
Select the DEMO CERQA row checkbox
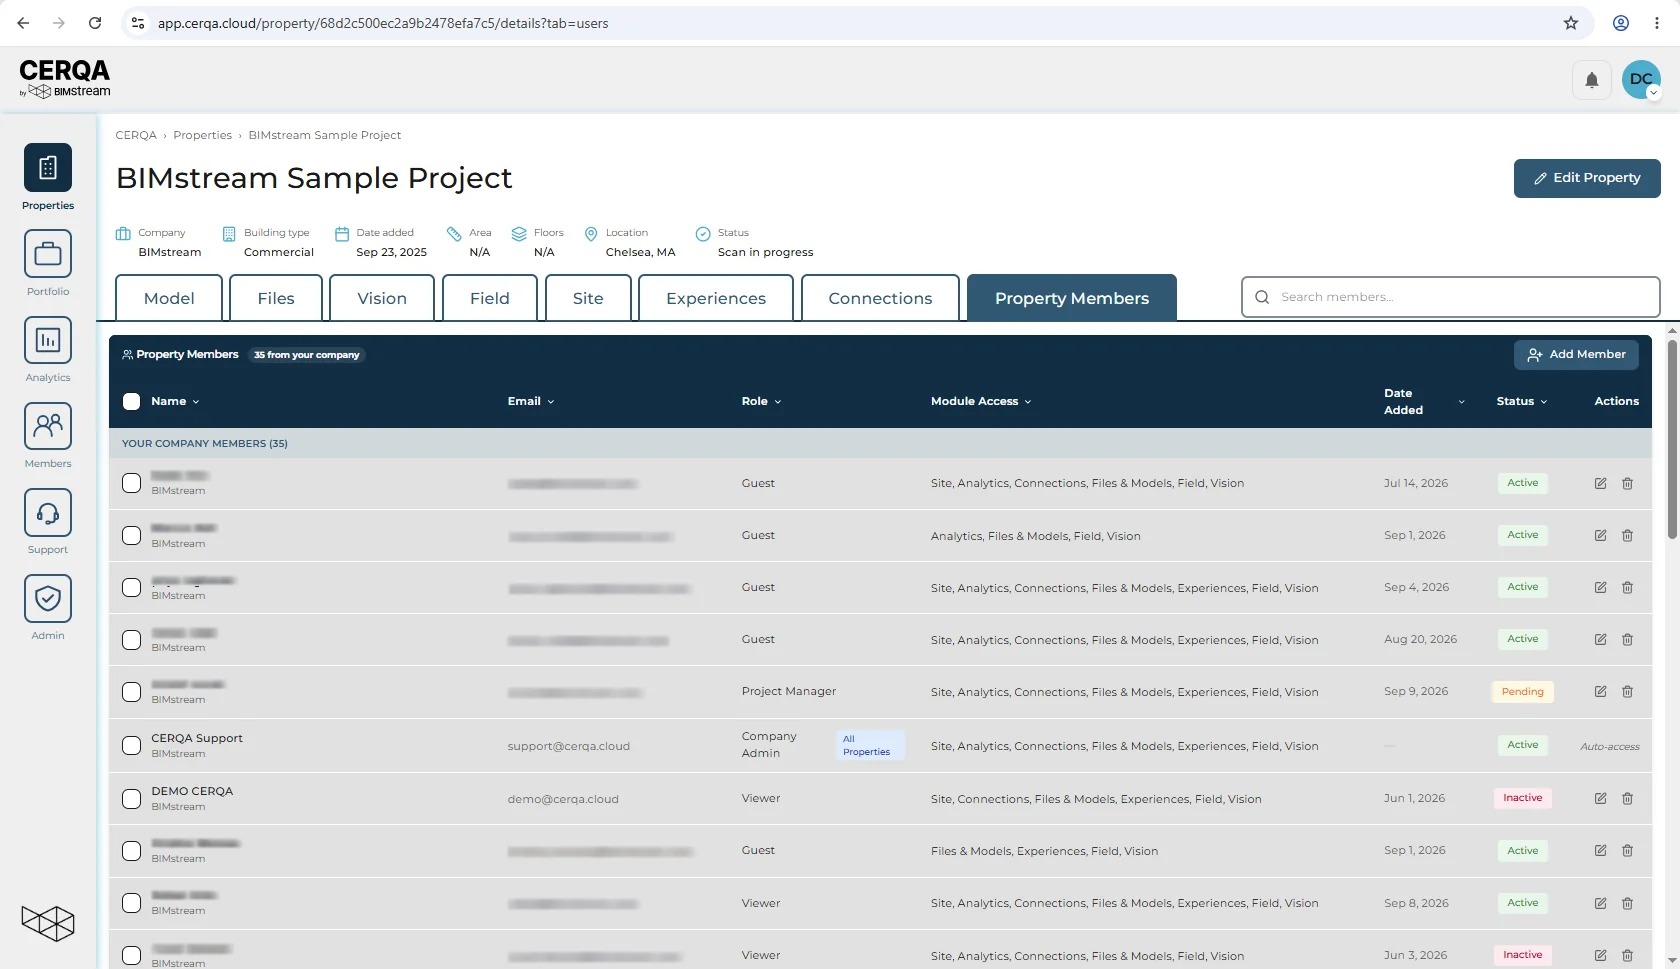tap(131, 798)
